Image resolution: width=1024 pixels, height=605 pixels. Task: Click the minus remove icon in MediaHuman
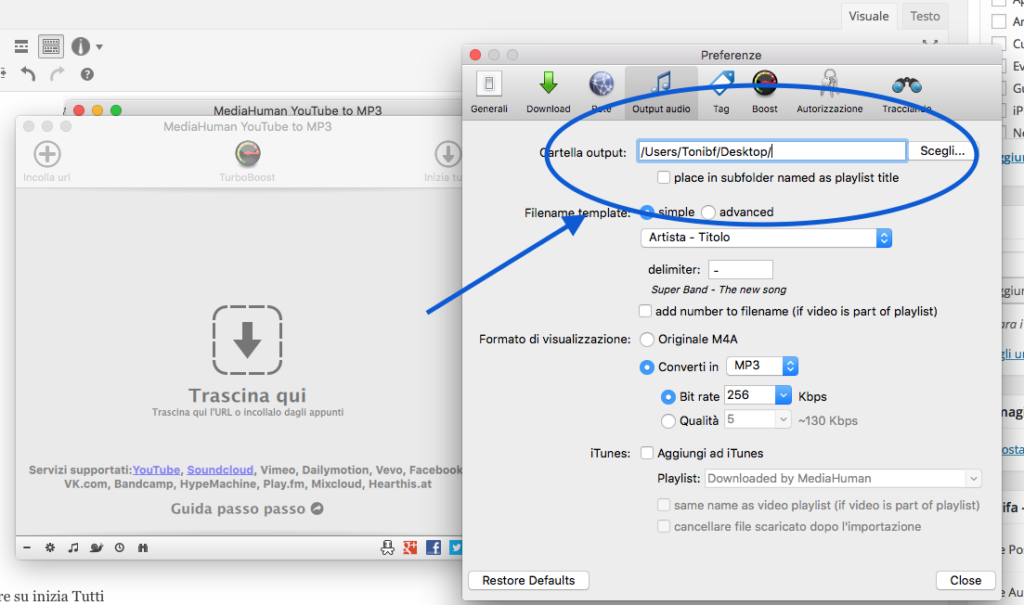[x=27, y=548]
